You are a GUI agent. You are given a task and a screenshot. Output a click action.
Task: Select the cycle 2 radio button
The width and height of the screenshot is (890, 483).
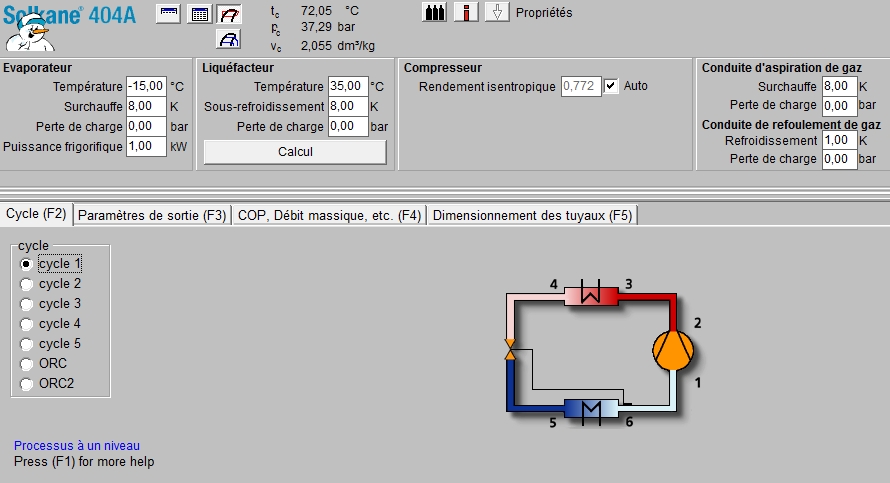[x=26, y=284]
